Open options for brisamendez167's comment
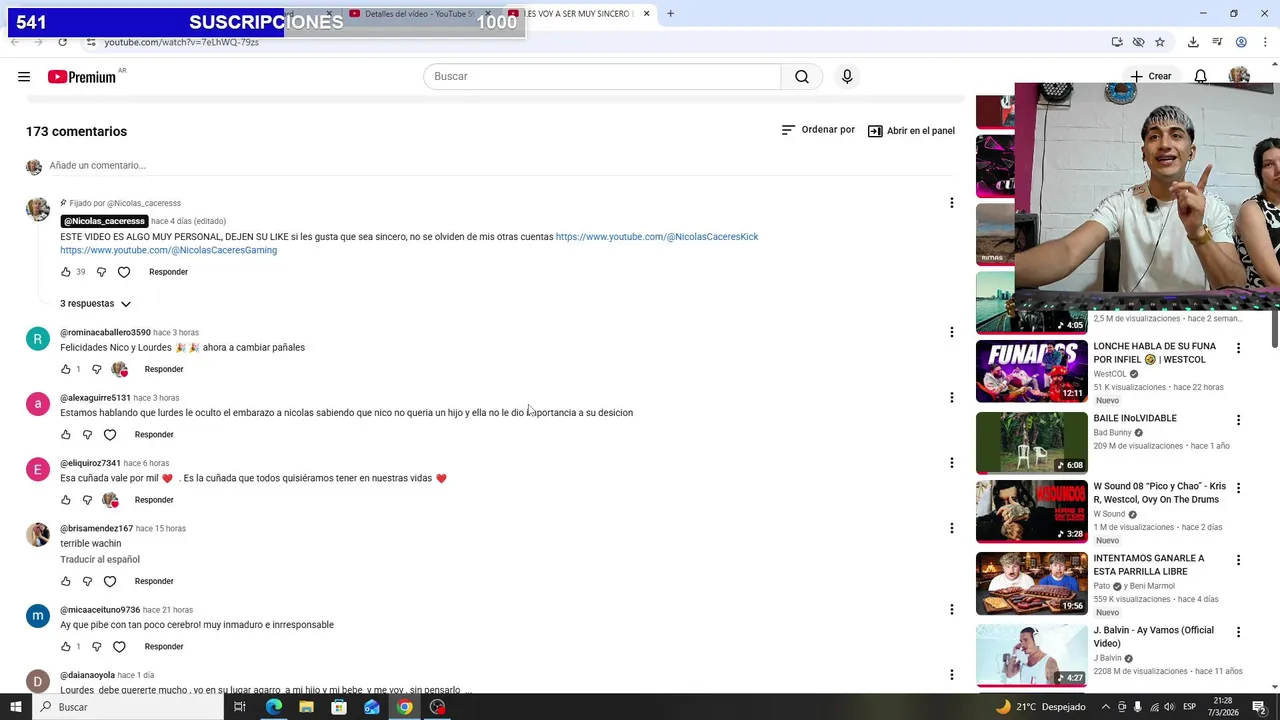This screenshot has width=1280, height=720. coord(951,528)
